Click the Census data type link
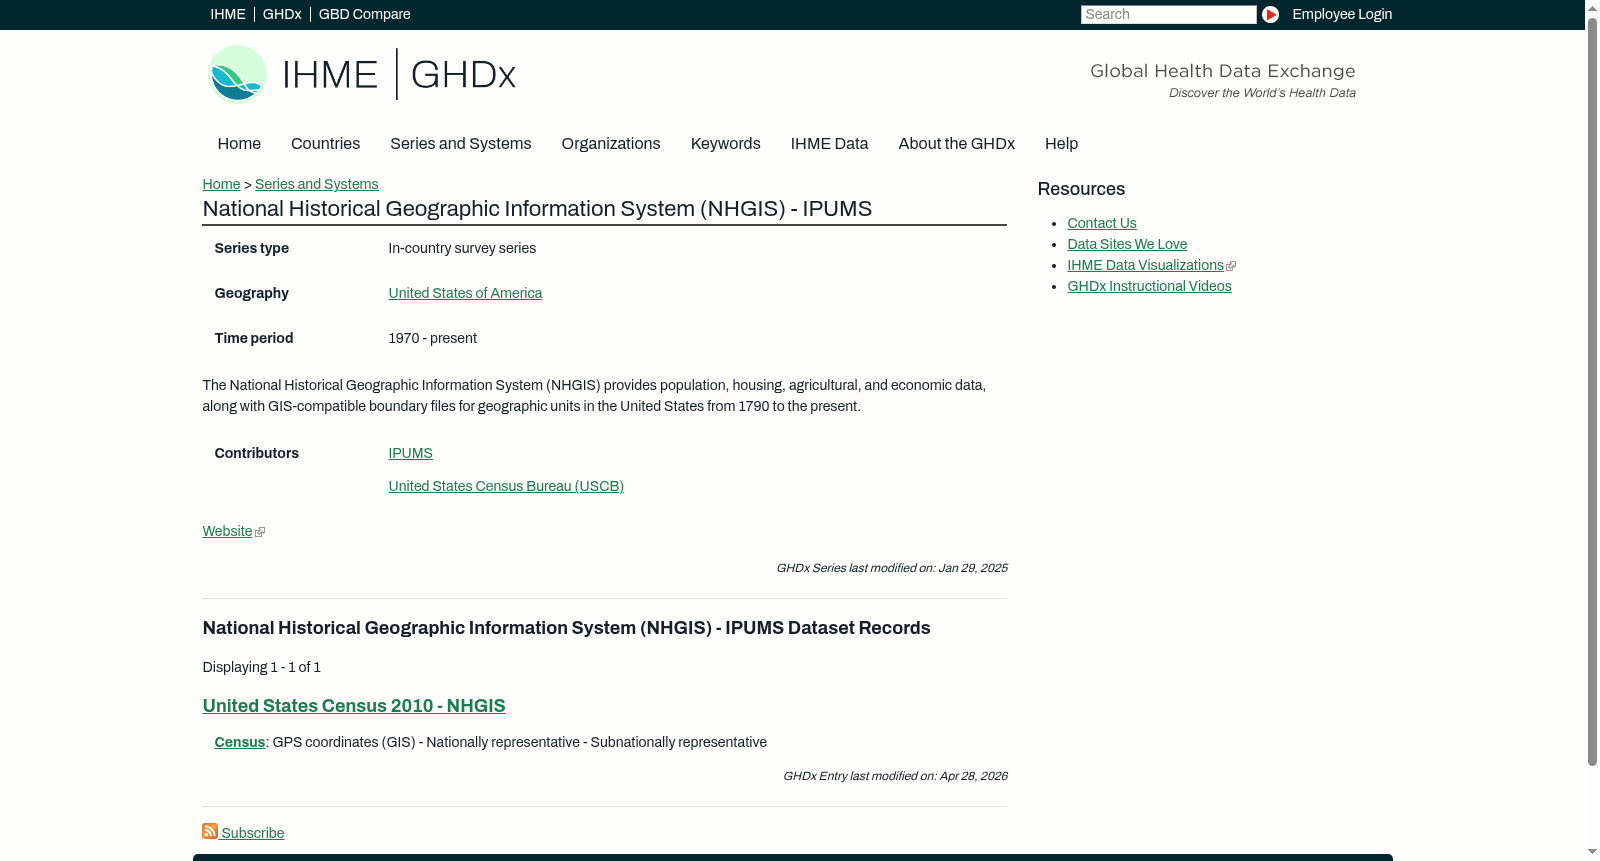 [x=239, y=742]
